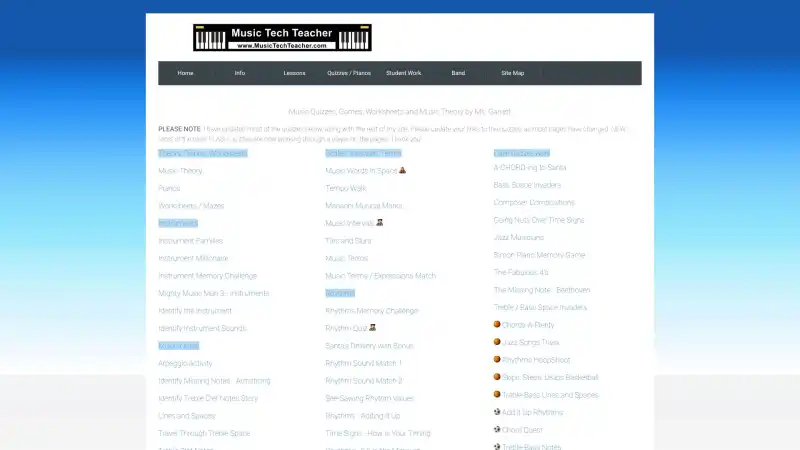Select Quizzes / Pianos in navigation bar
800x450 pixels.
click(349, 73)
